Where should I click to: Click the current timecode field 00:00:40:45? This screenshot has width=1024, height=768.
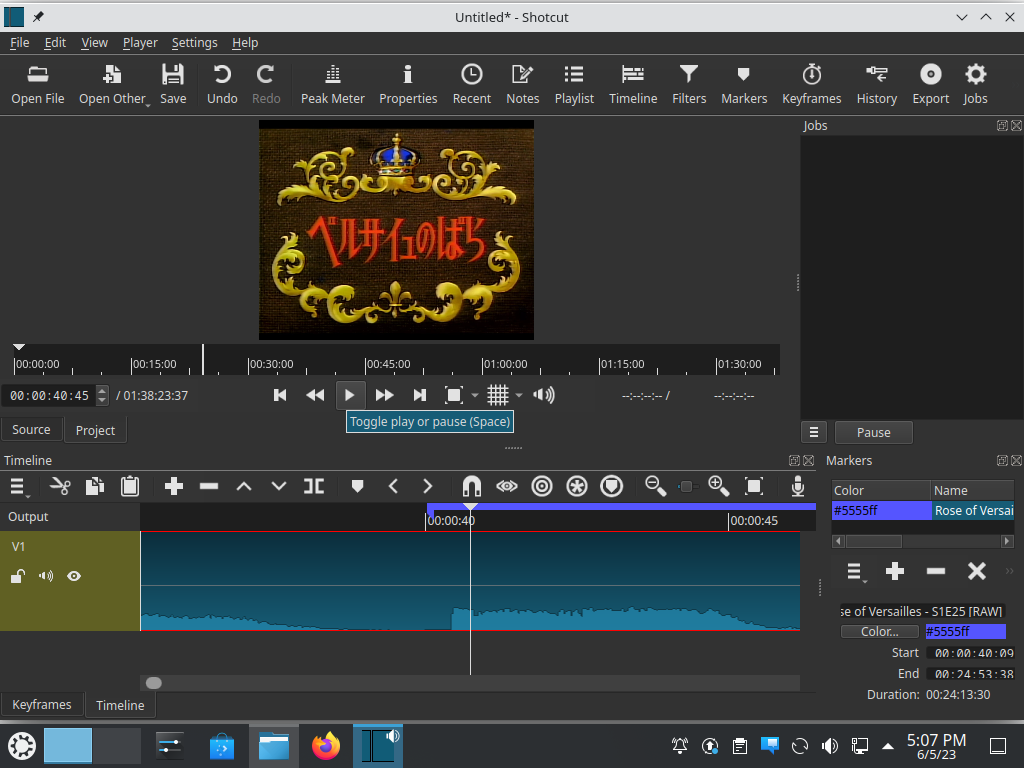49,396
